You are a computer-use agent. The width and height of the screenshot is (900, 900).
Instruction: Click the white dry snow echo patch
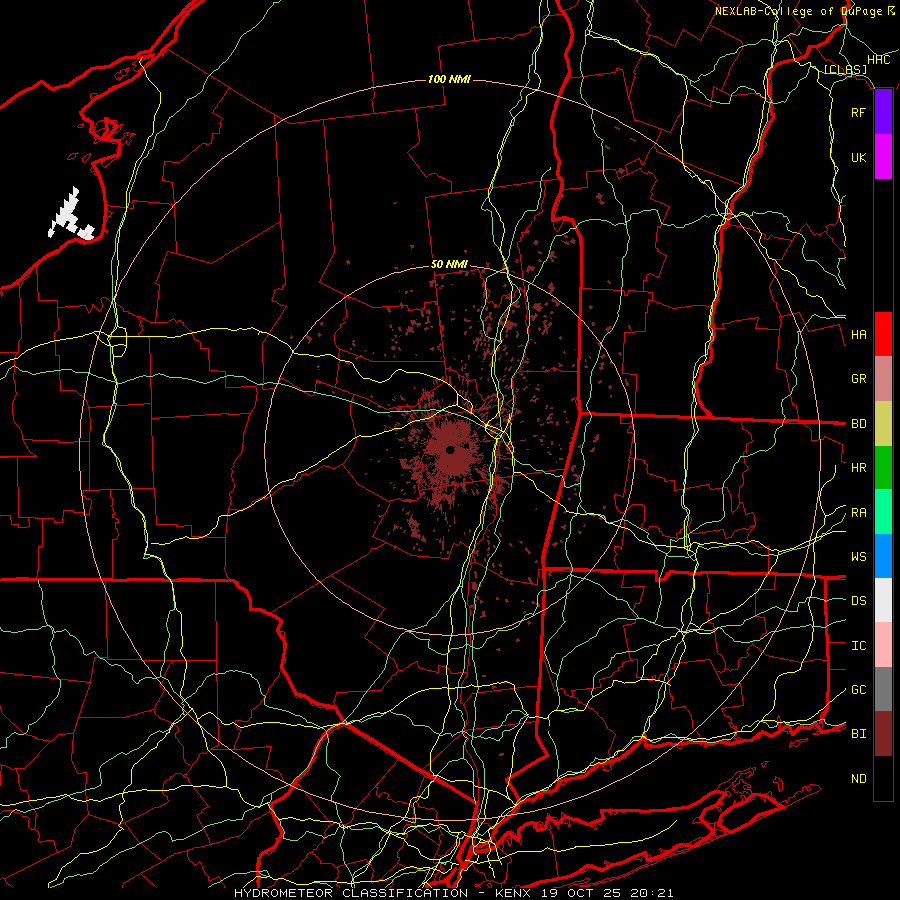69,214
